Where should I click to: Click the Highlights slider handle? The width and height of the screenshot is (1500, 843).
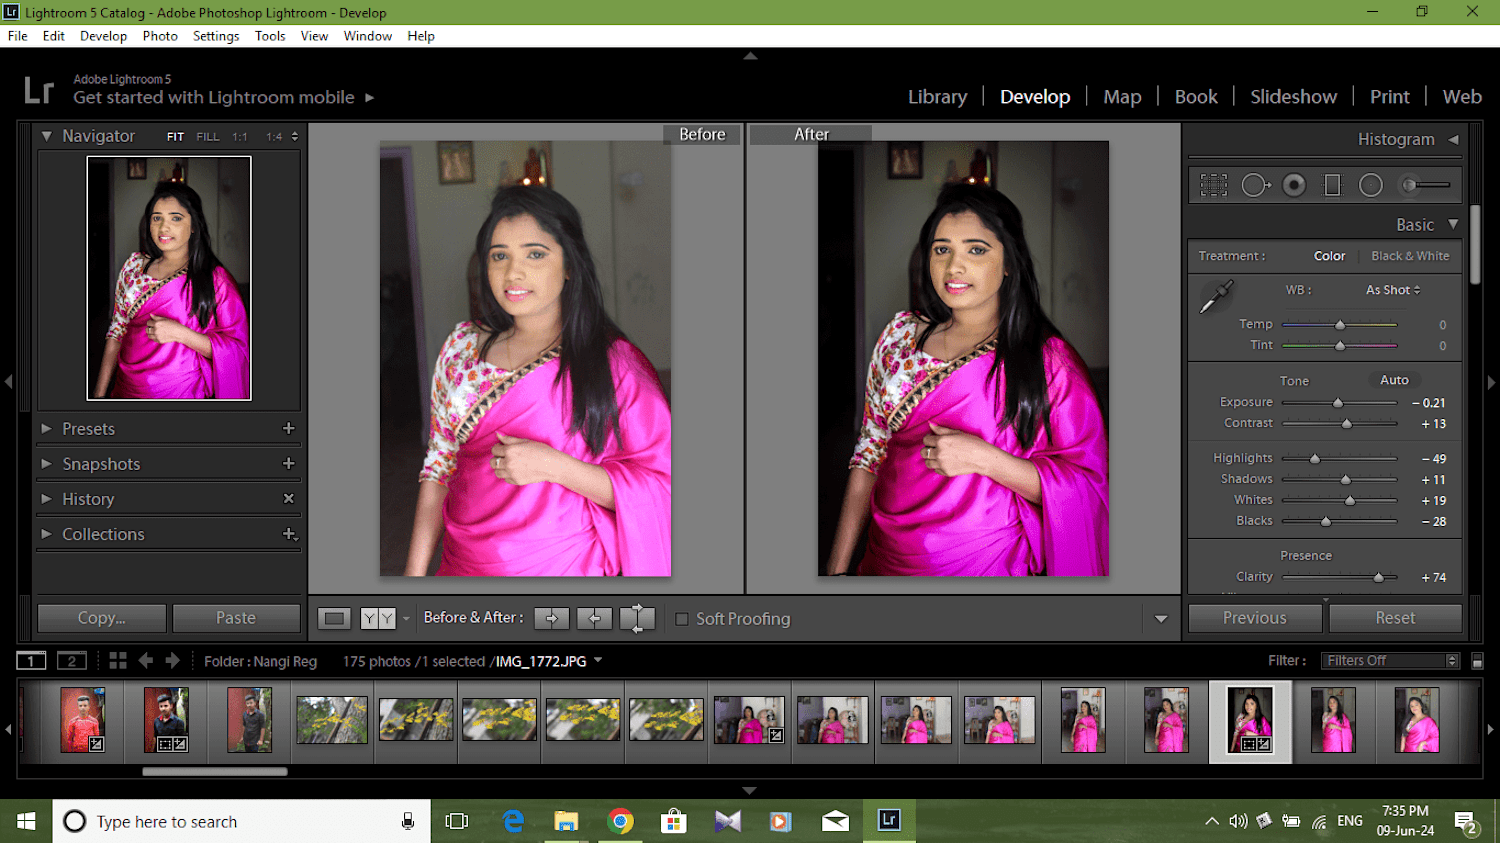click(1315, 459)
